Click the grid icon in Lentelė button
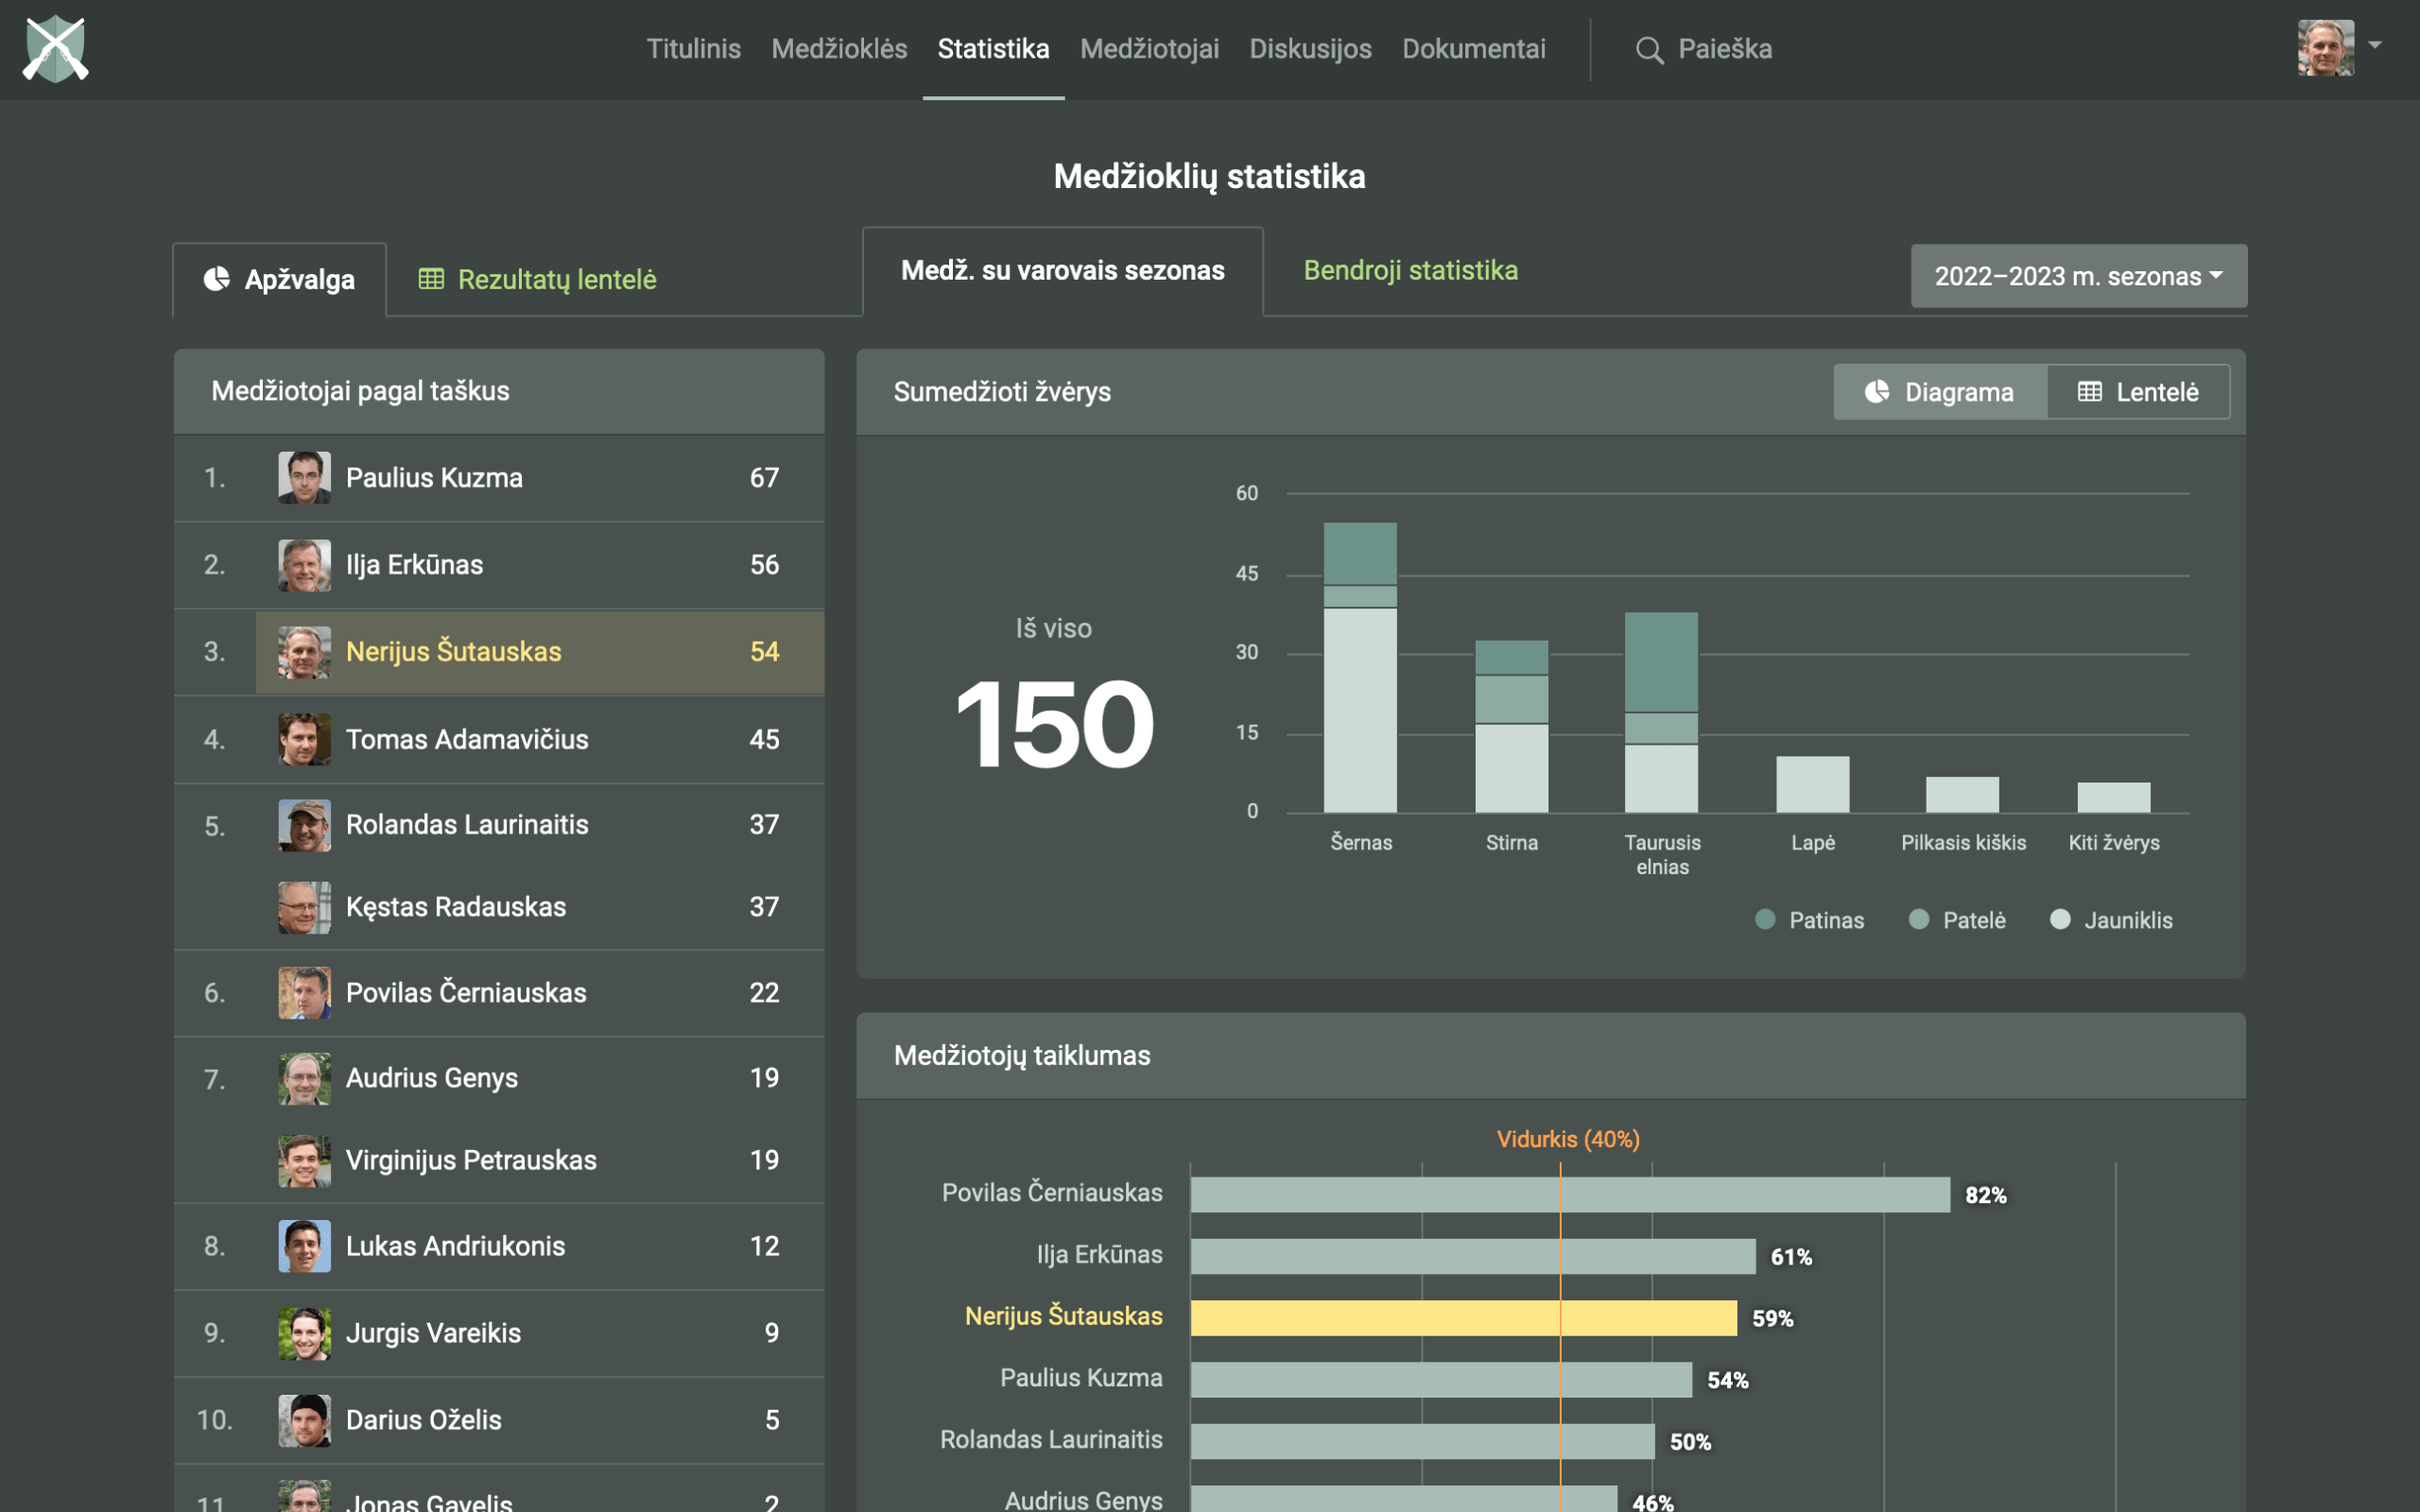The height and width of the screenshot is (1512, 2420). (x=2089, y=392)
